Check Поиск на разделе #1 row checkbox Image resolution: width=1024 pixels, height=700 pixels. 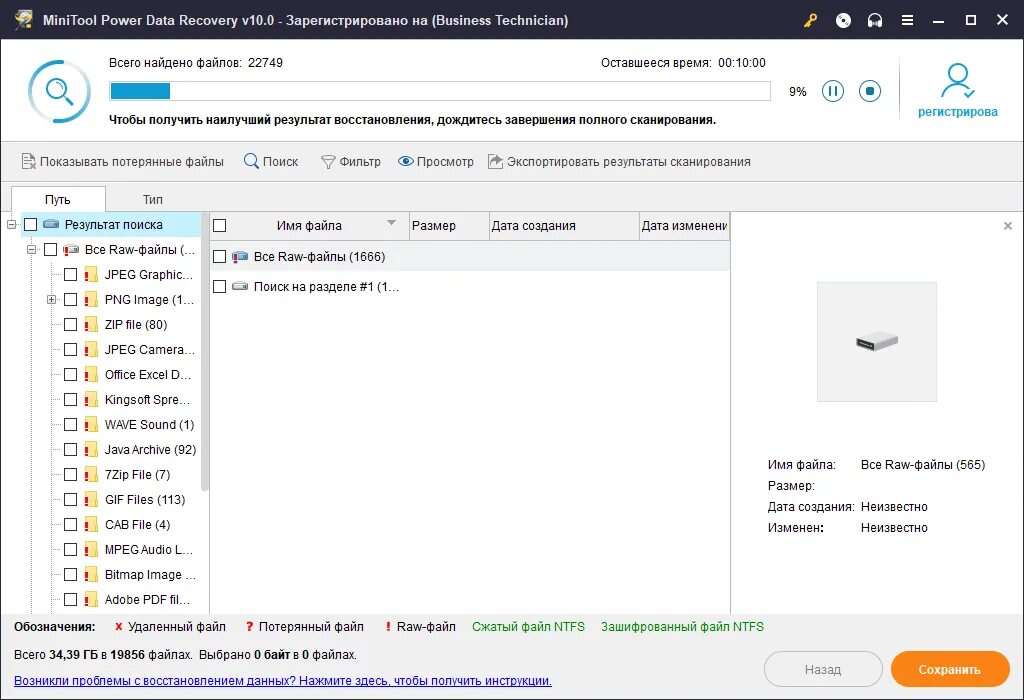tap(220, 287)
